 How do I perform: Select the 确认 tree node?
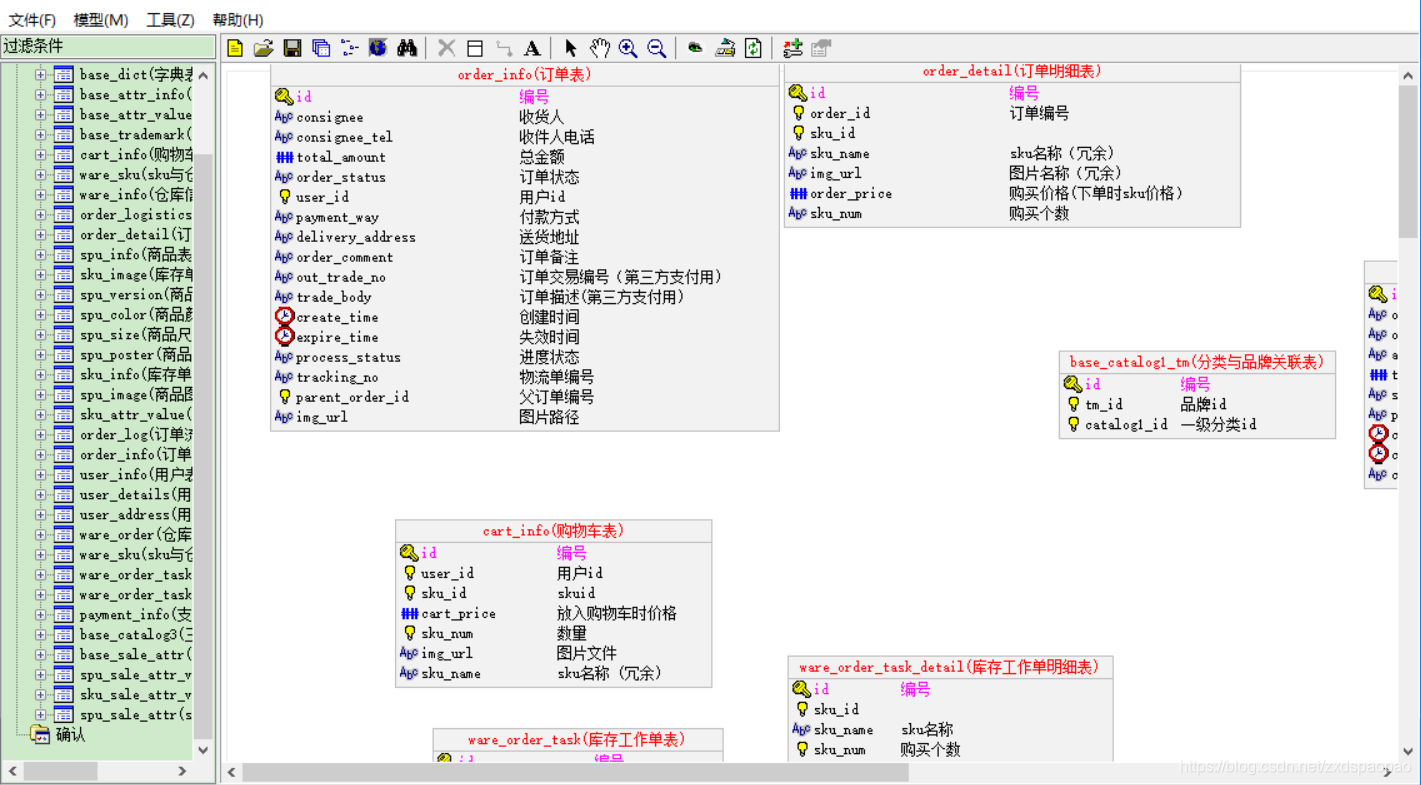pos(70,734)
